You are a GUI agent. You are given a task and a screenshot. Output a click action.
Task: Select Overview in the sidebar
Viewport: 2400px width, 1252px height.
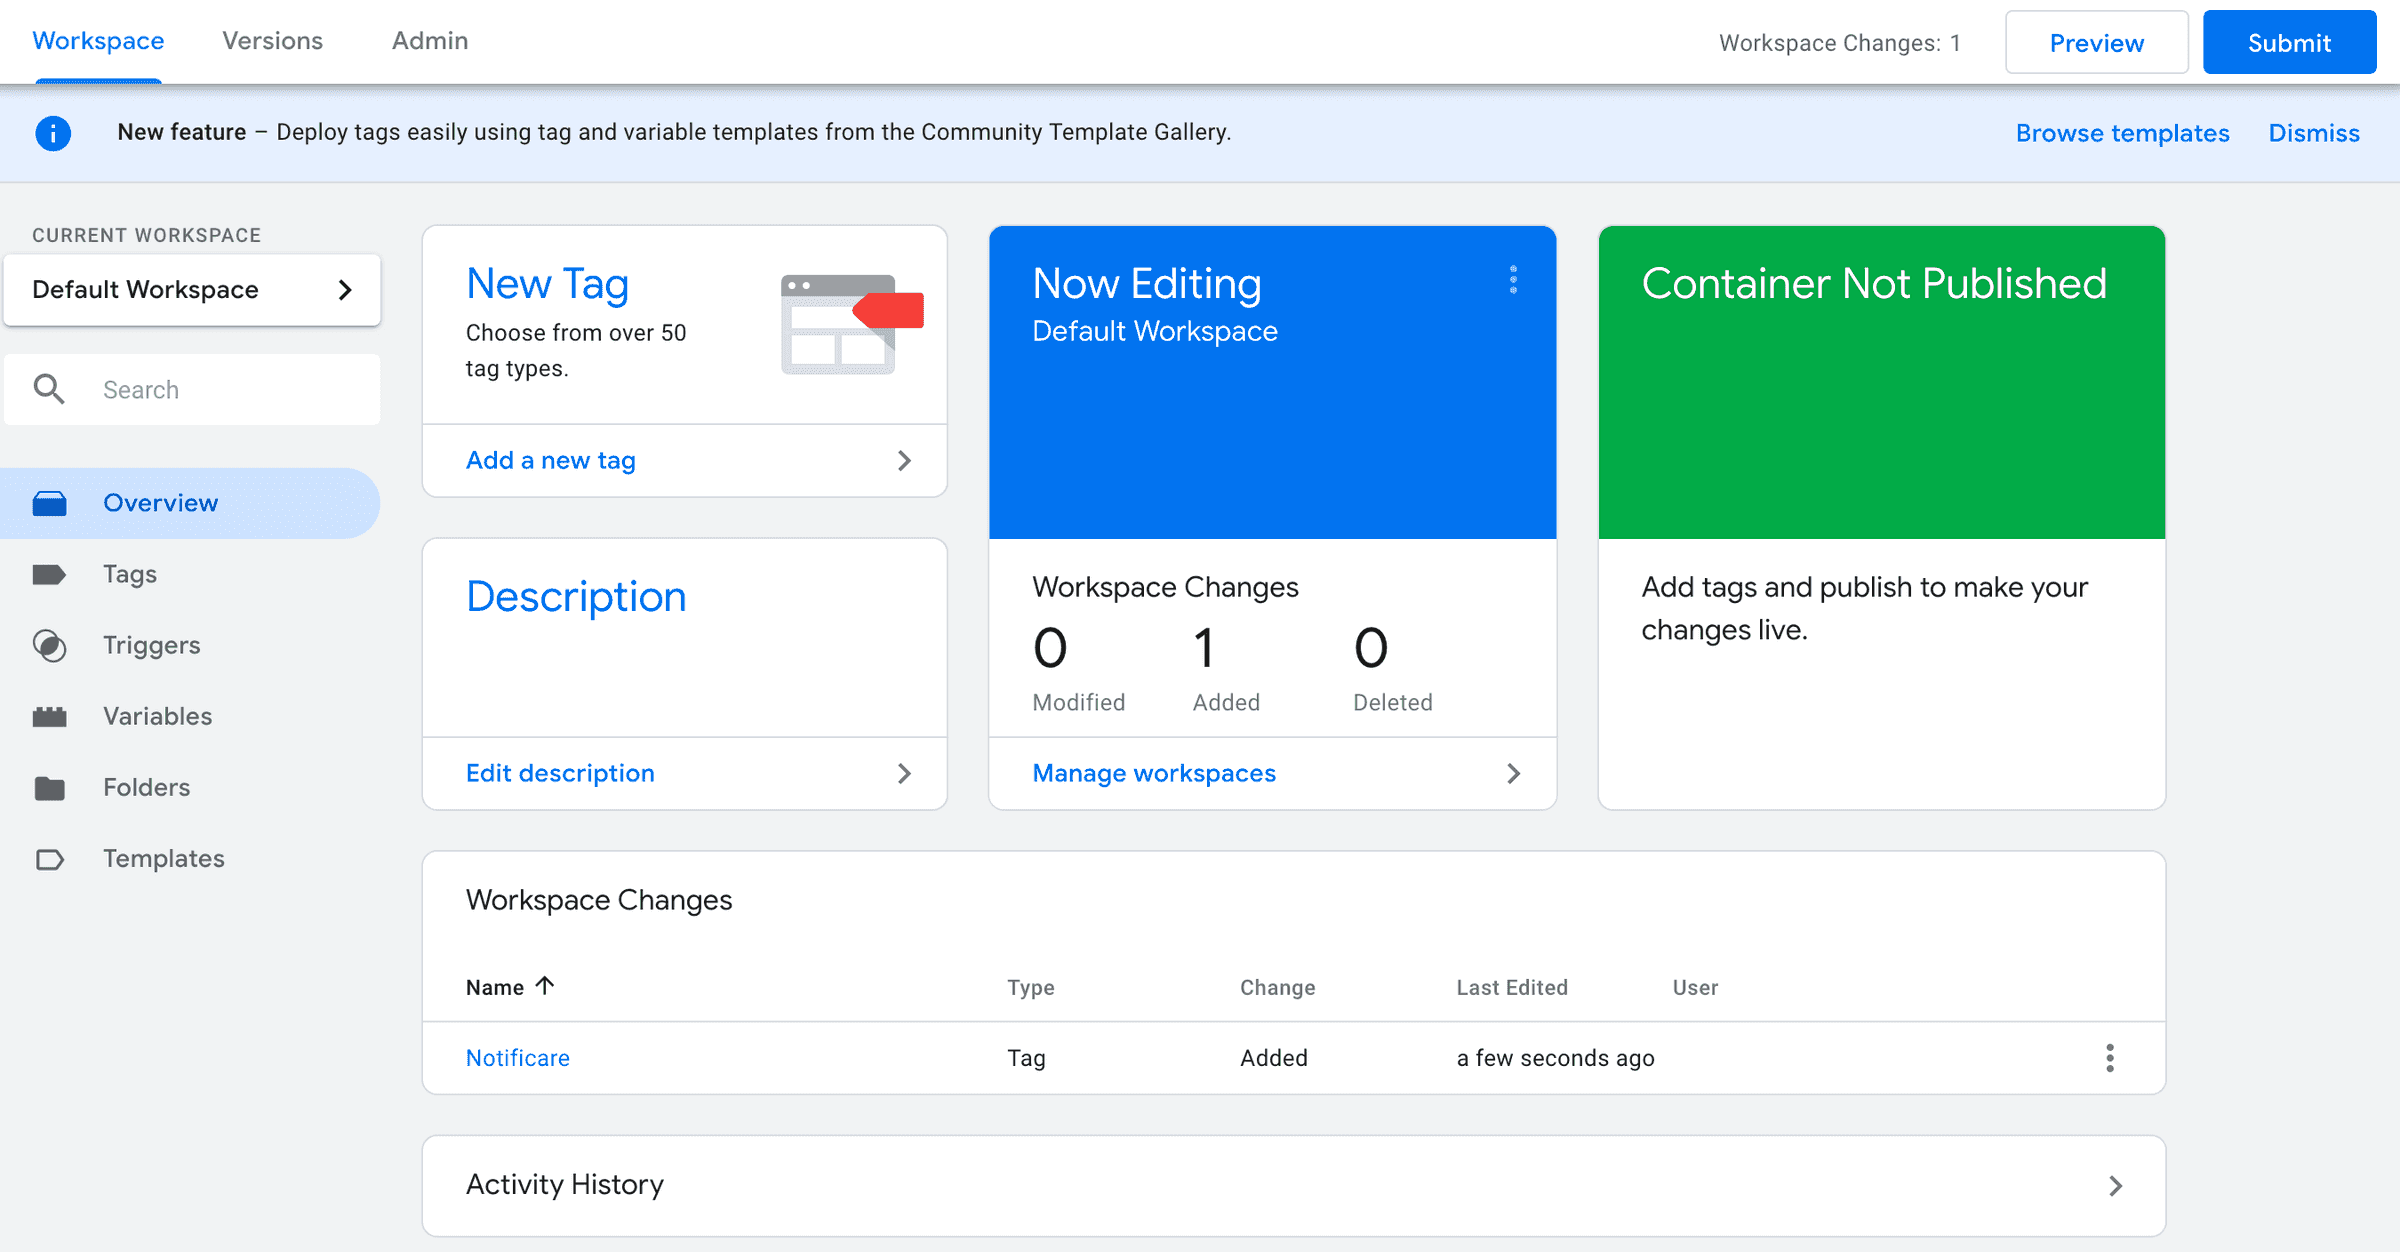[x=190, y=503]
